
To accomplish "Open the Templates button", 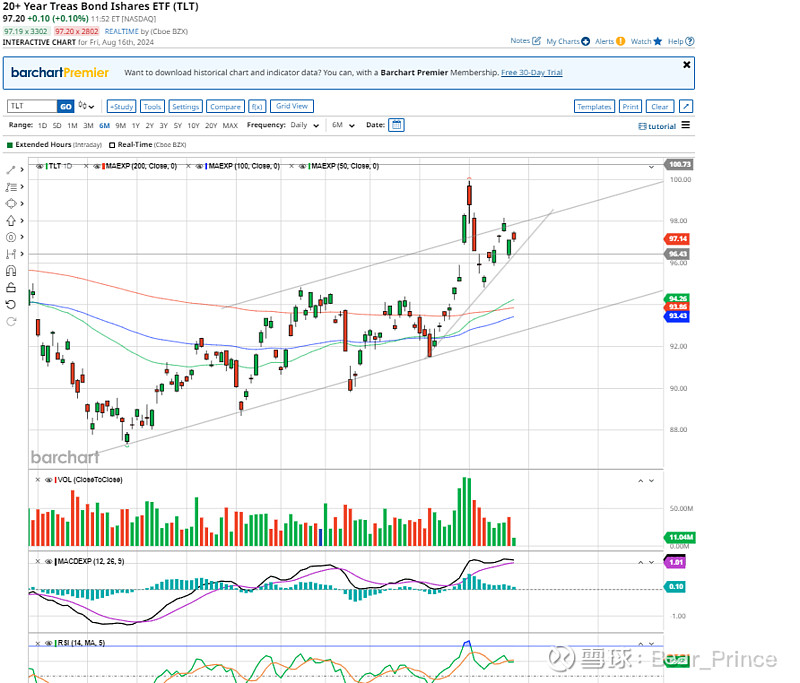I will pyautogui.click(x=594, y=106).
